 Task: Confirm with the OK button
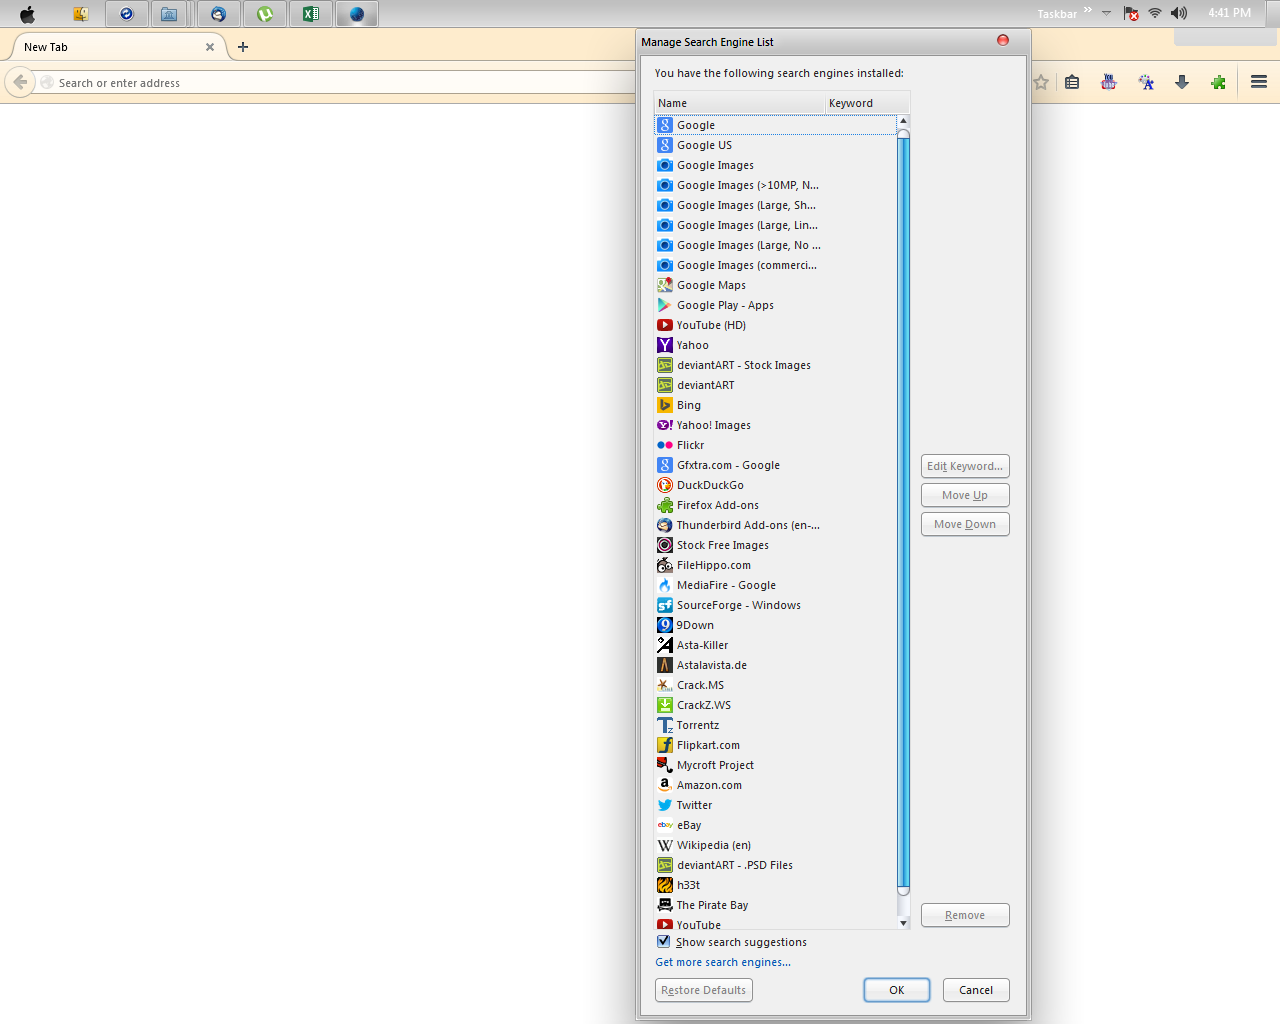coord(897,990)
